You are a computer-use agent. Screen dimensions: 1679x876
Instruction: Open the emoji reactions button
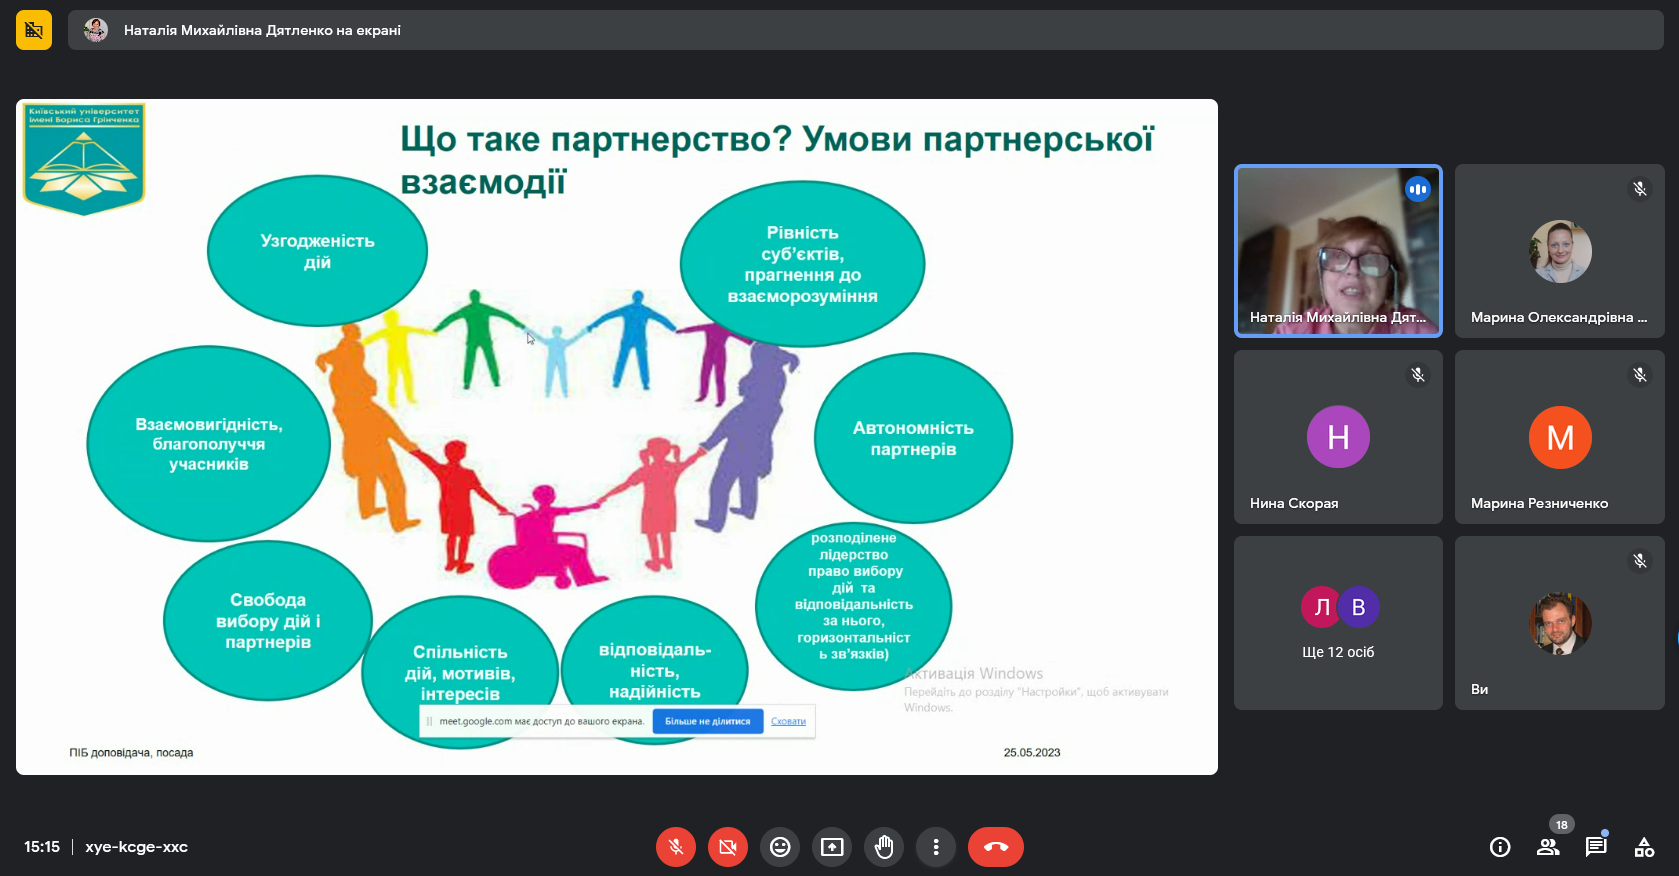pos(780,847)
